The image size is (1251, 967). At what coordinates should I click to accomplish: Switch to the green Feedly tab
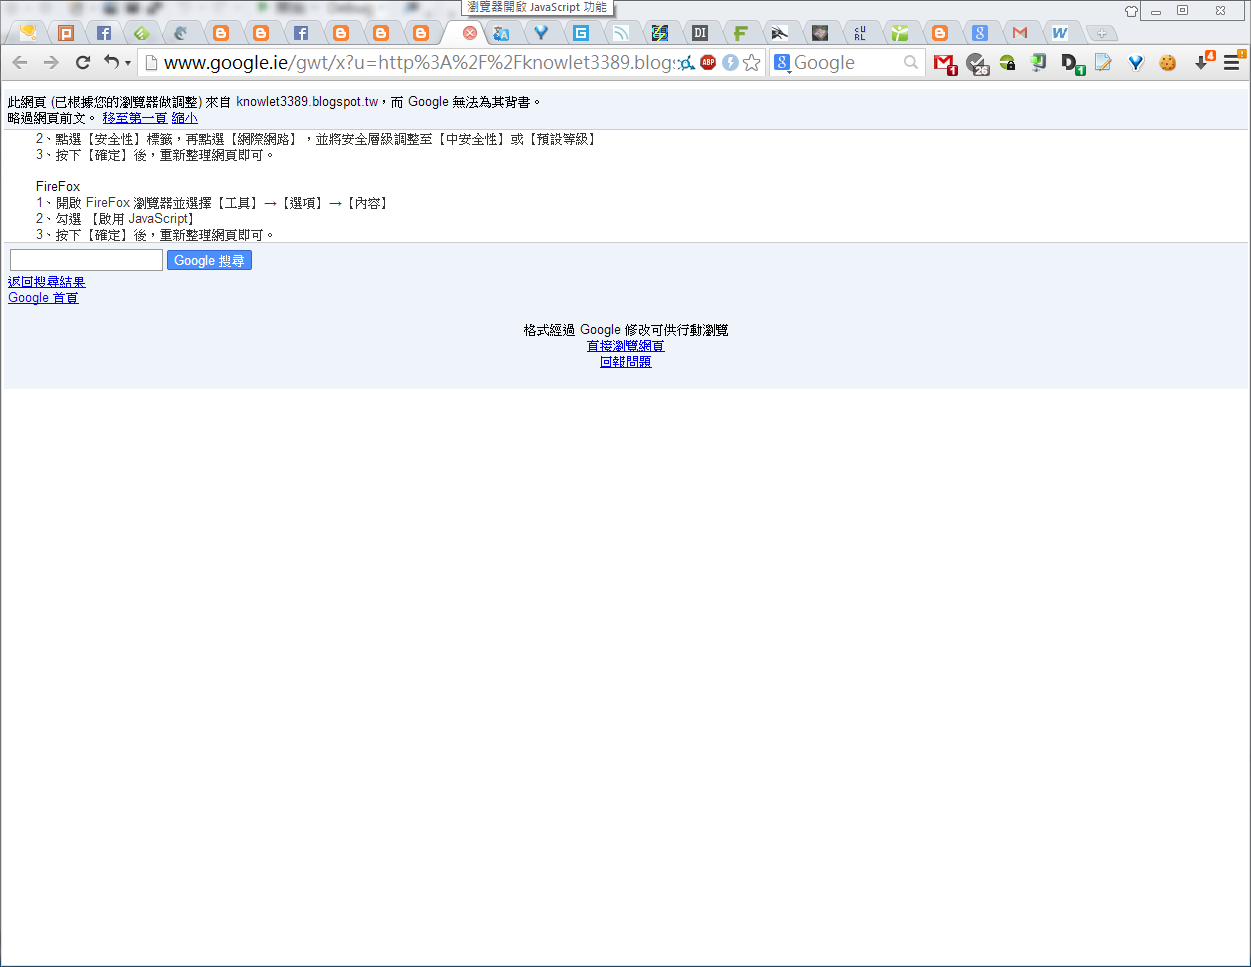pos(142,33)
